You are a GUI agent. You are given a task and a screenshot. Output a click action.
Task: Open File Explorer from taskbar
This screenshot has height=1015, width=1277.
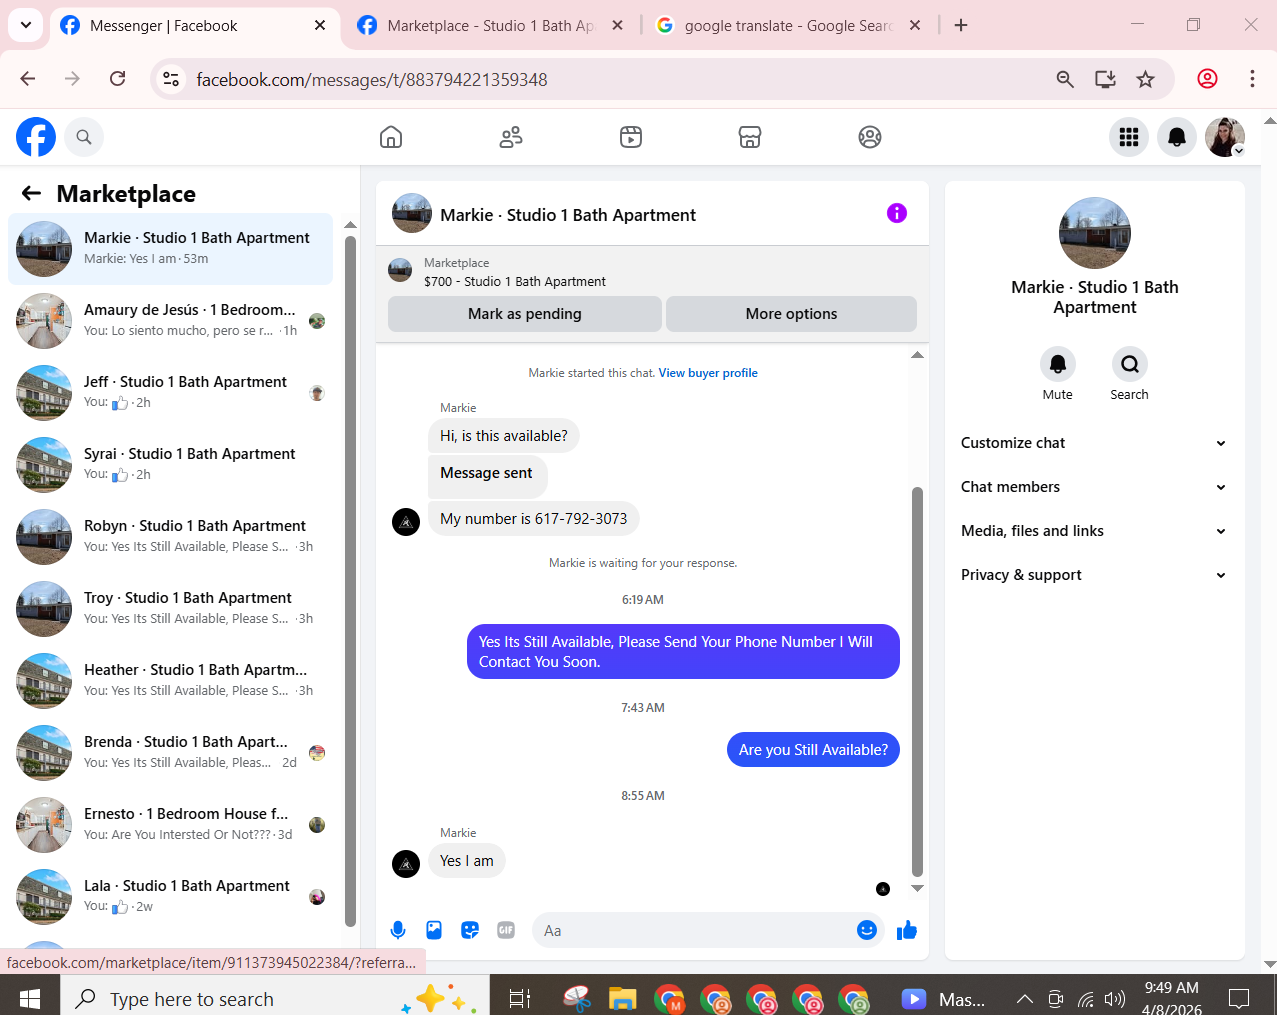click(x=623, y=999)
